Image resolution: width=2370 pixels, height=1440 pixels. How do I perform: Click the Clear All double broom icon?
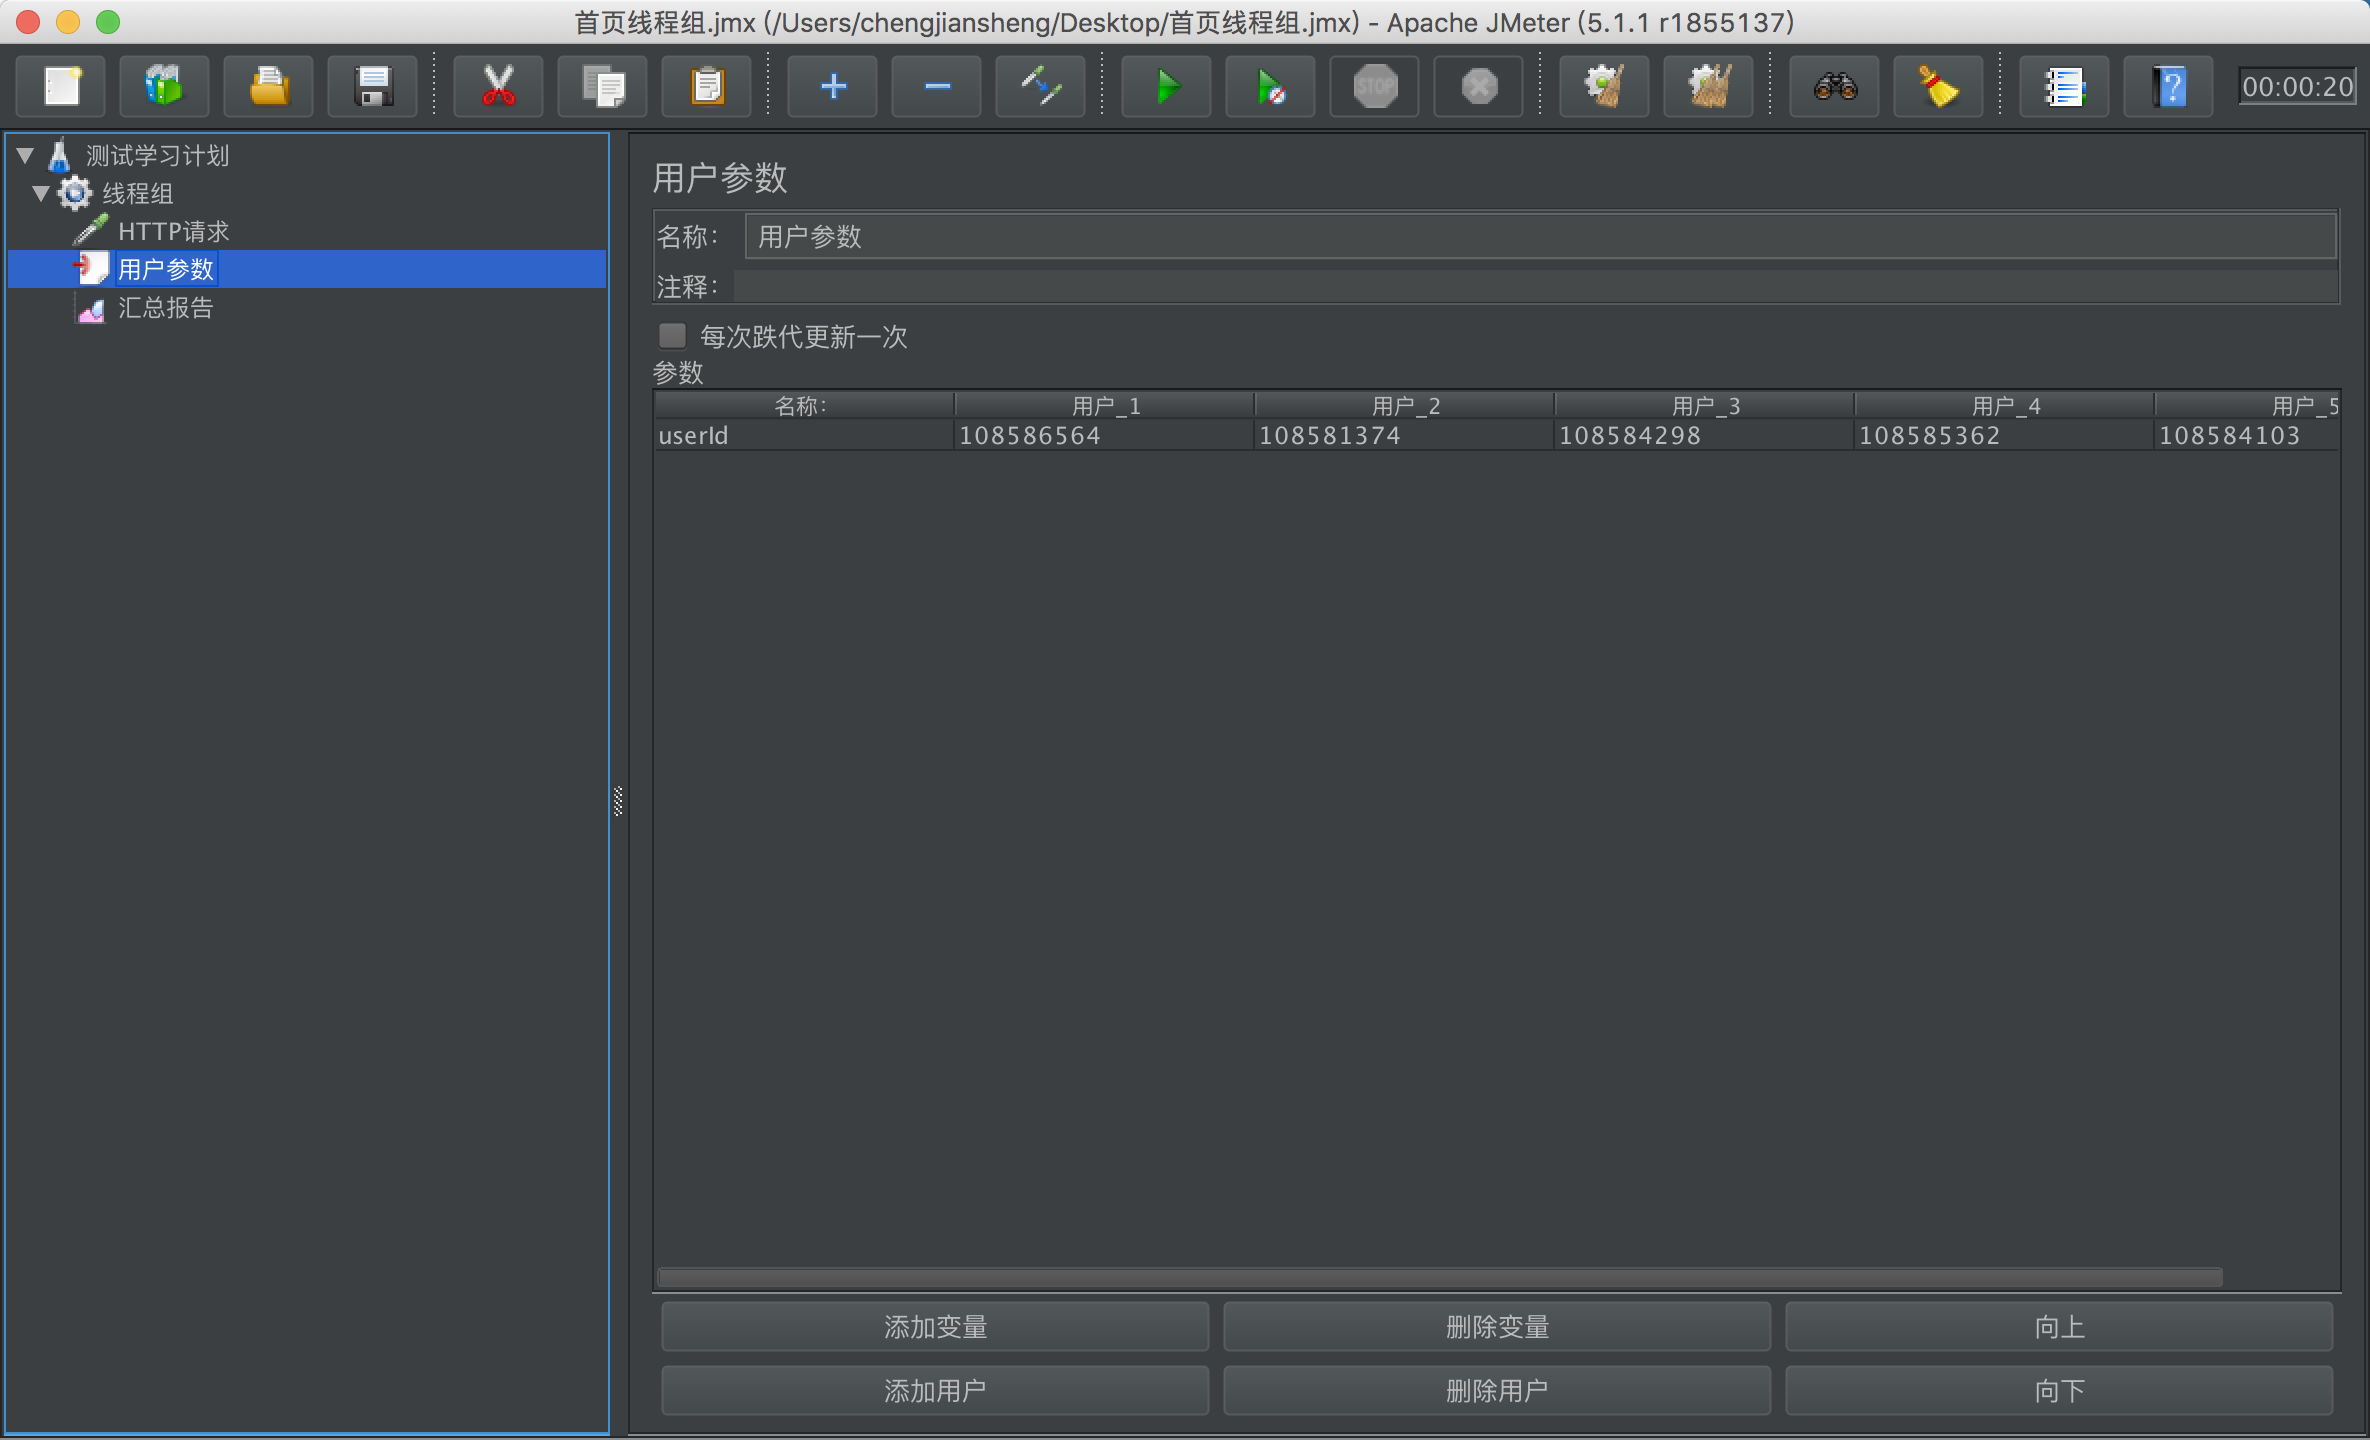tap(1709, 87)
